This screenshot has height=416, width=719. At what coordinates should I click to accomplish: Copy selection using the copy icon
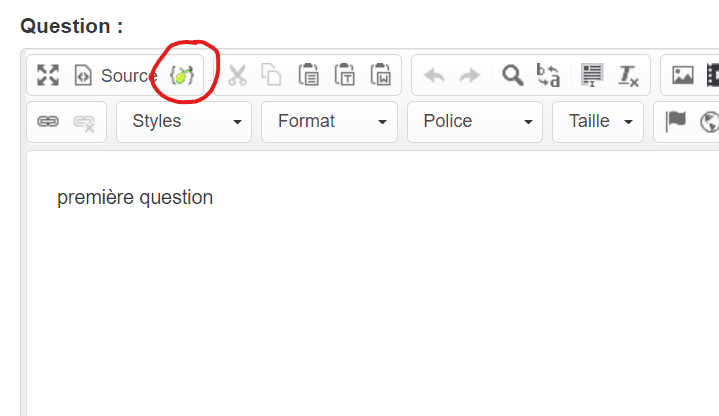click(271, 75)
